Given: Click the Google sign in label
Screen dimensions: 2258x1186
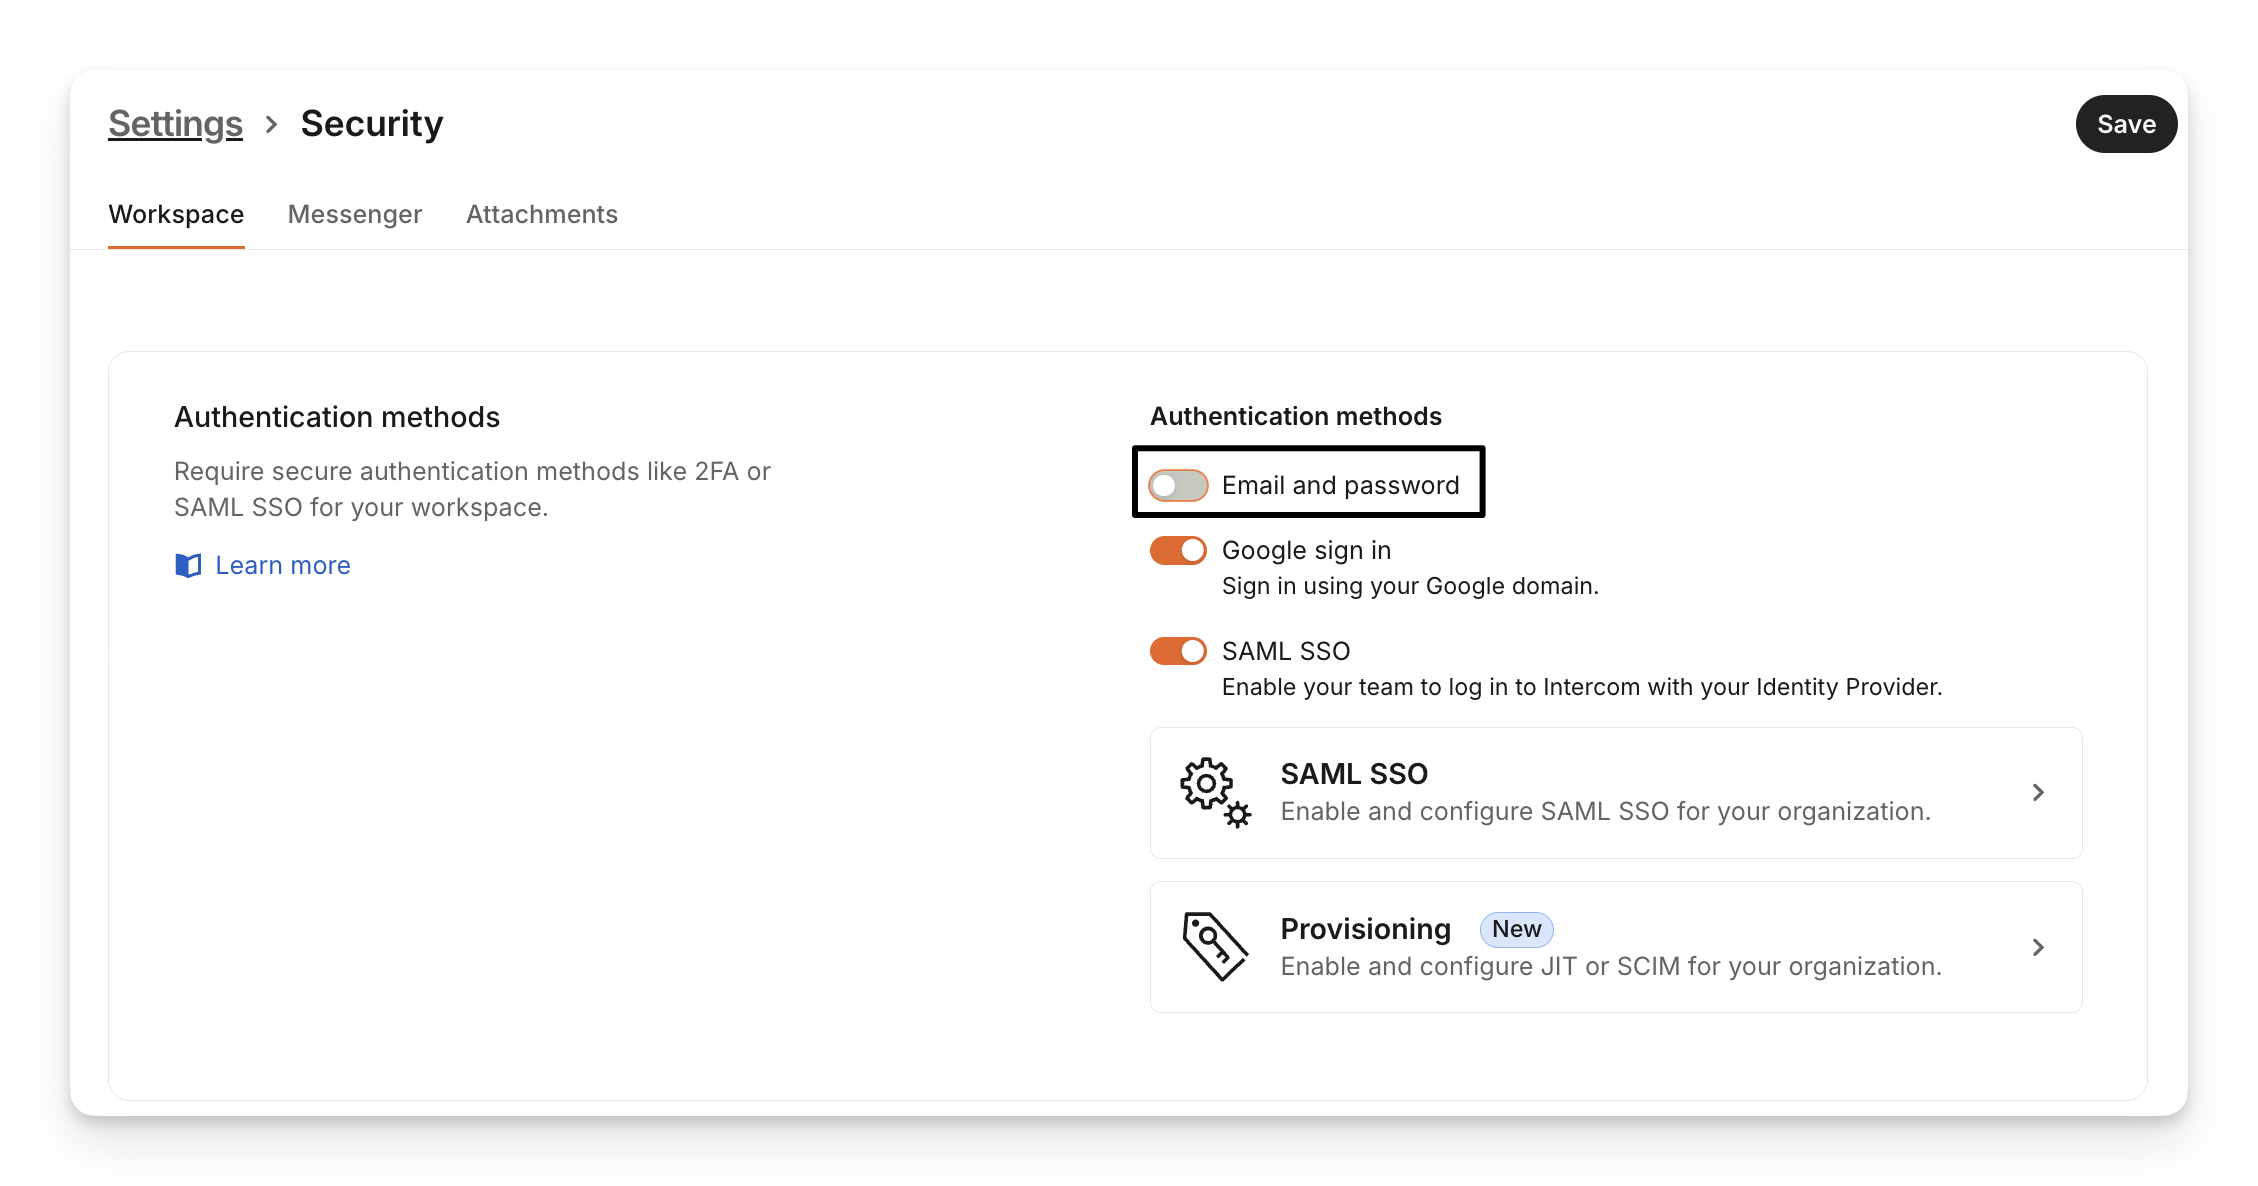Looking at the screenshot, I should pyautogui.click(x=1306, y=551).
